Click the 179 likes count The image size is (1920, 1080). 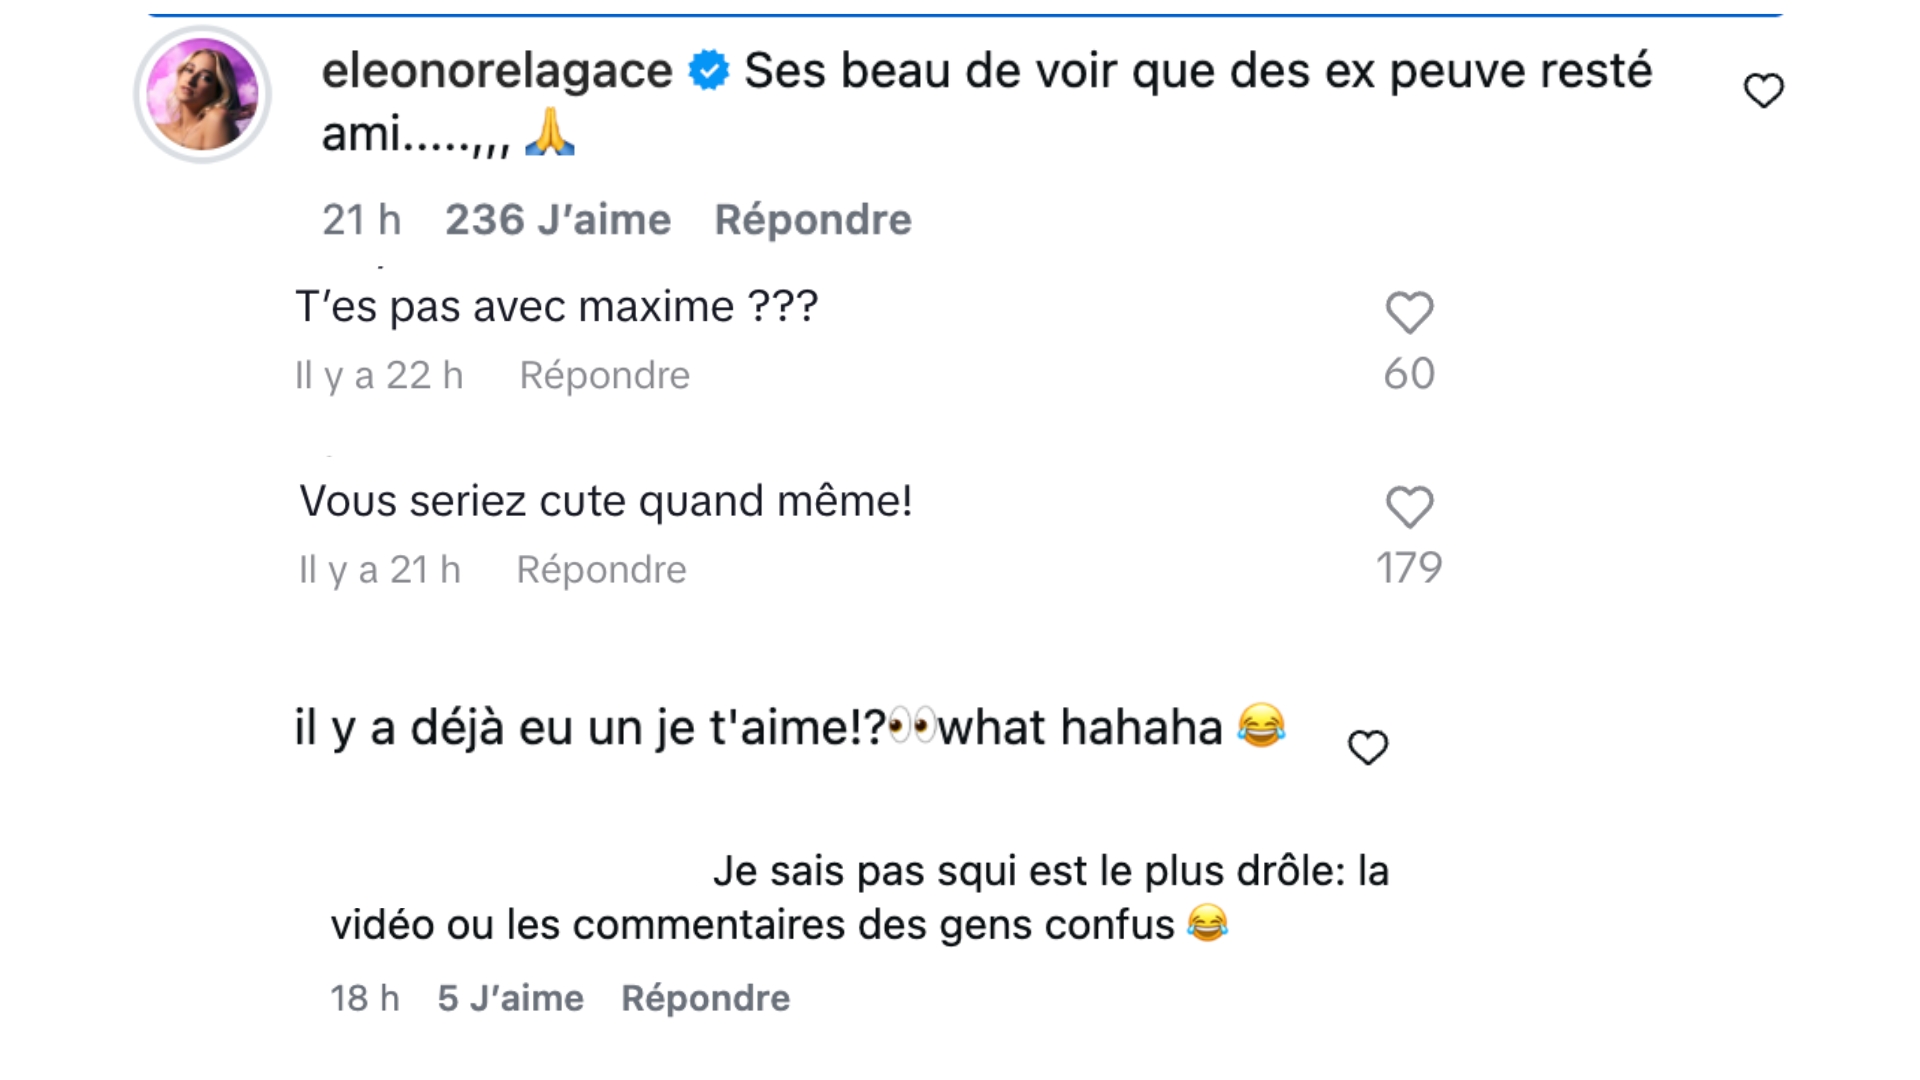[x=1409, y=568]
